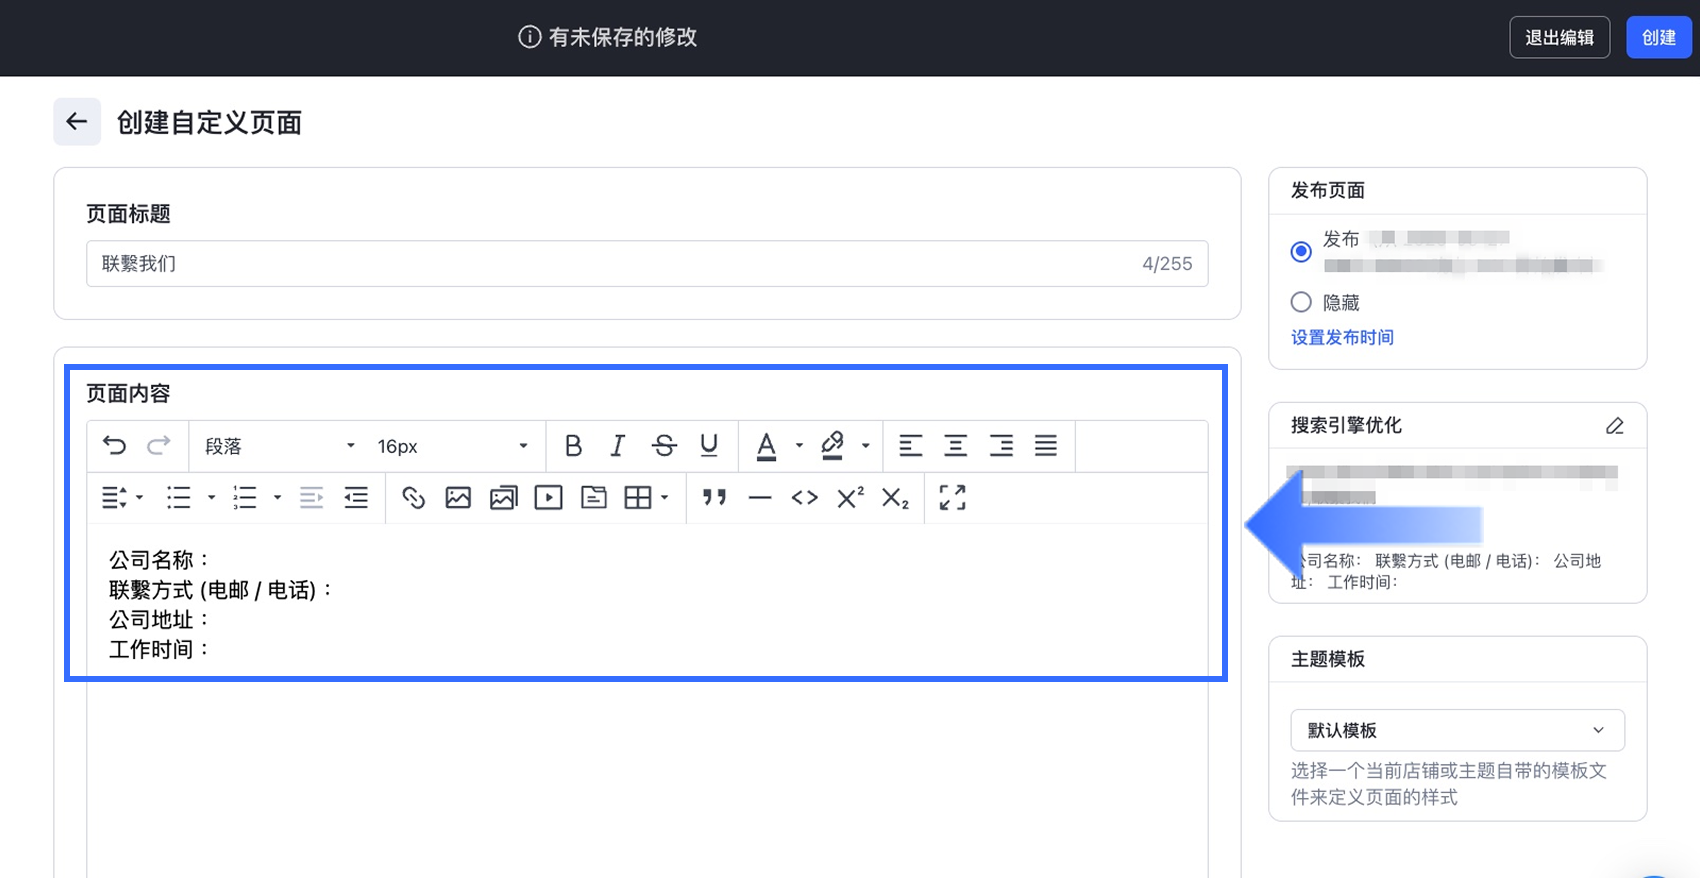The height and width of the screenshot is (878, 1700).
Task: Open the 段落 paragraph style dropdown
Action: point(279,446)
